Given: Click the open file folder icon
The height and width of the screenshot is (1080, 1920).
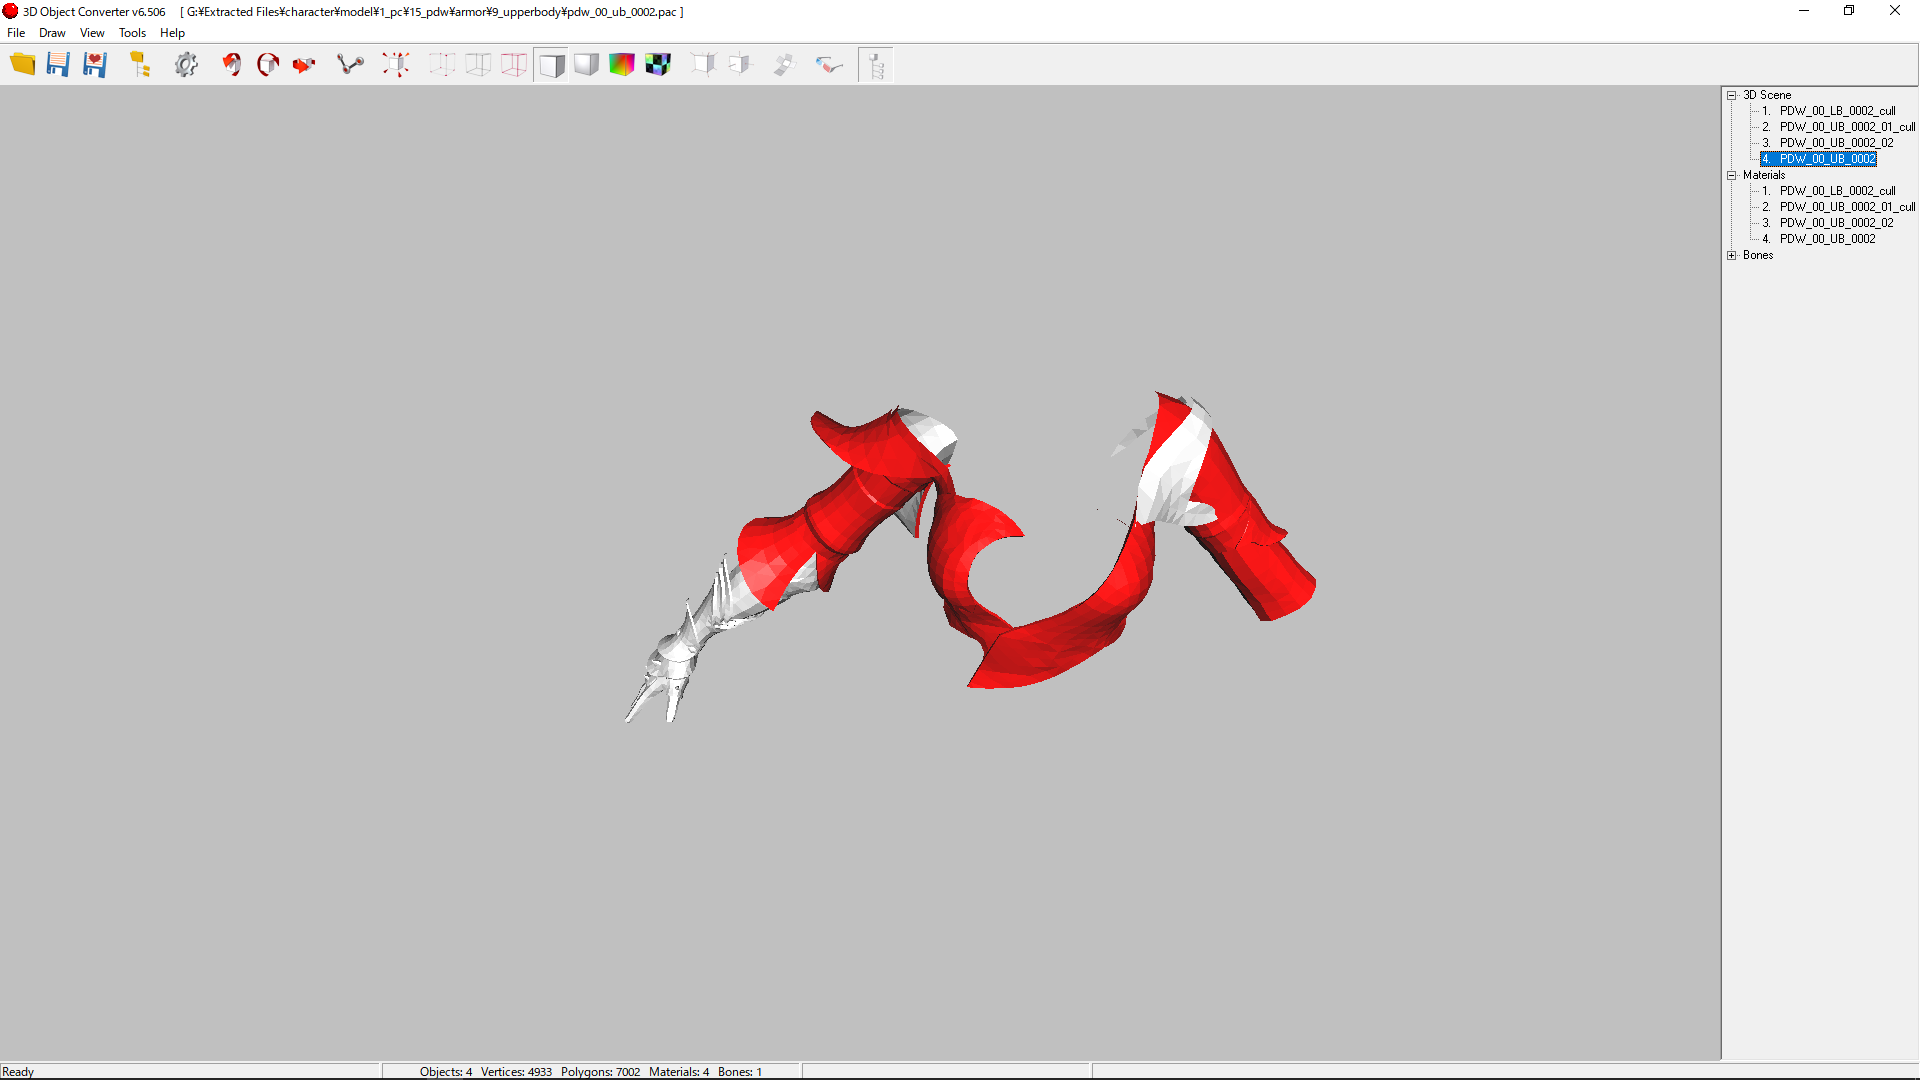Looking at the screenshot, I should pos(22,65).
